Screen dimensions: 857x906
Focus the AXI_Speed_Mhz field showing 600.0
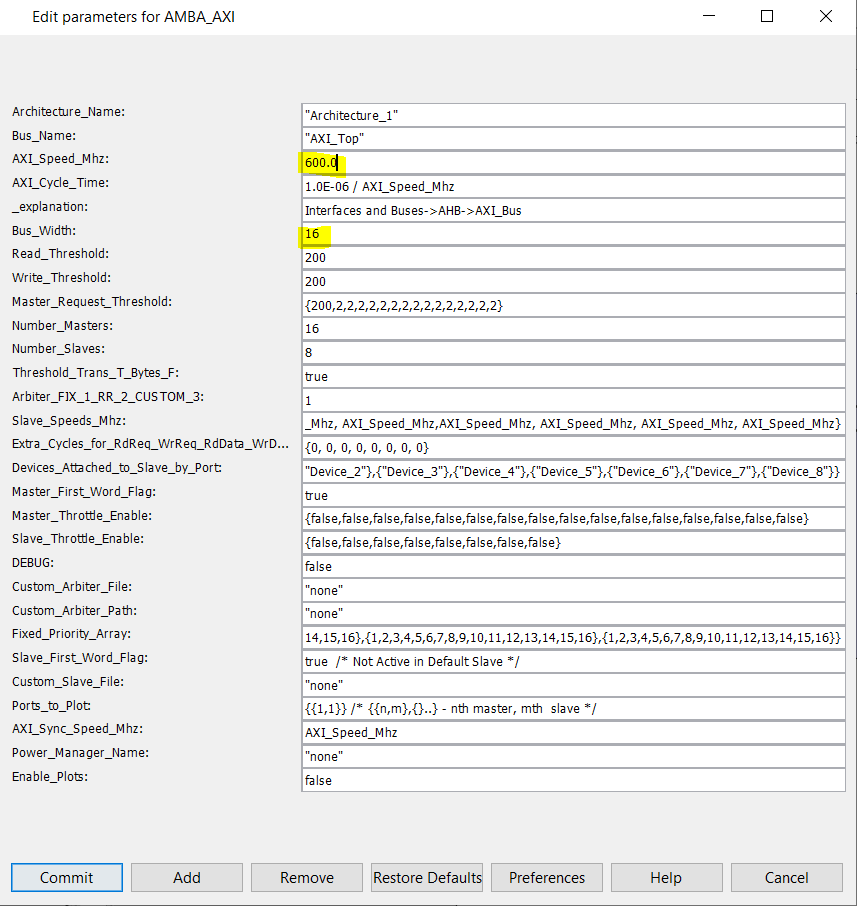[x=573, y=162]
